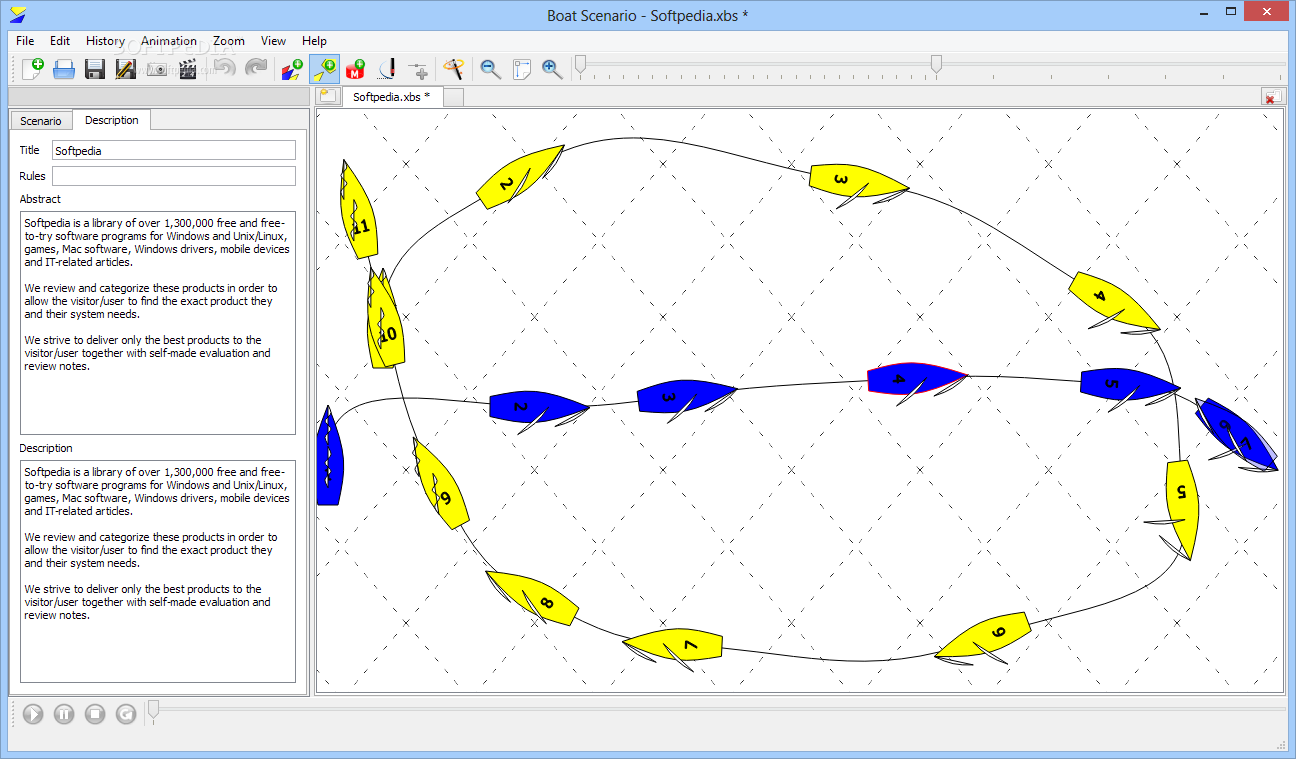
Task: Stop the animation
Action: click(x=95, y=714)
